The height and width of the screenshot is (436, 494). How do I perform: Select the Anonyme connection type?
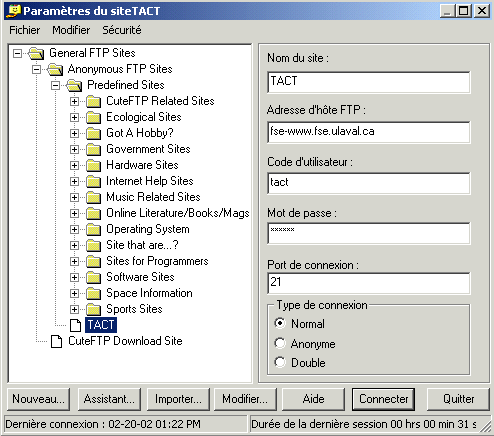pos(280,343)
